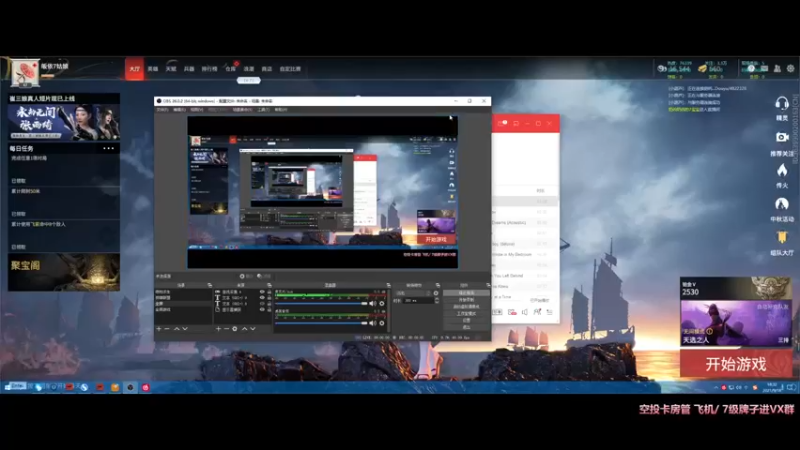Open the 永劫无间 promotional banner
Viewport: 800px width, 450px height.
[64, 122]
